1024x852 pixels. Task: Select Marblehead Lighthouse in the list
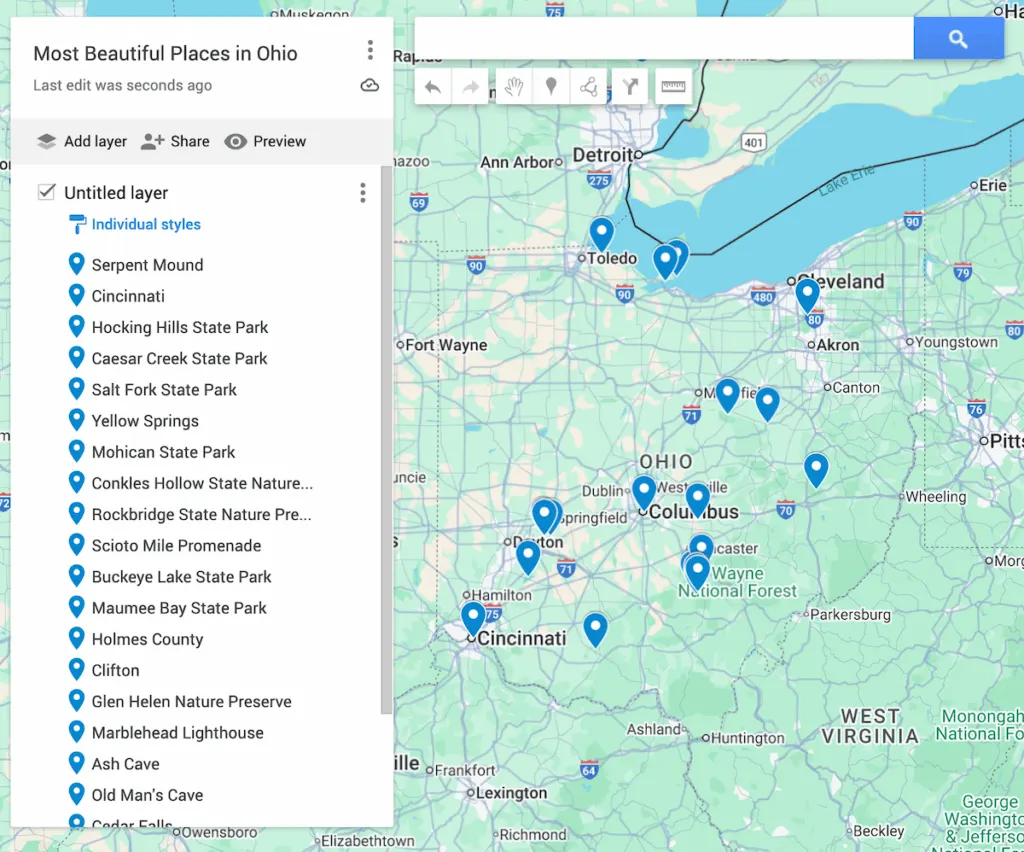click(178, 733)
